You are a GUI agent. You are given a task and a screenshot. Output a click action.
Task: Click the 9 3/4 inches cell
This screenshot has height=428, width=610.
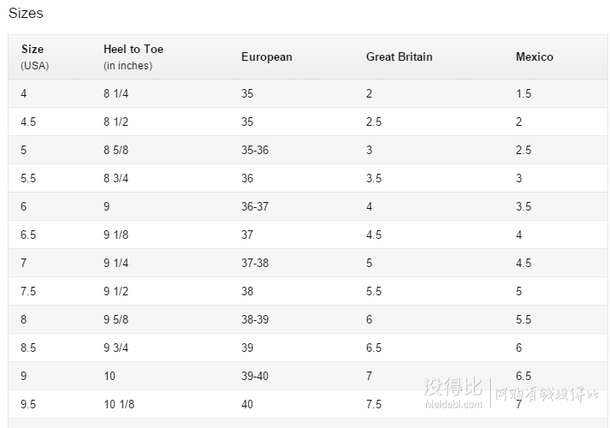click(x=116, y=348)
